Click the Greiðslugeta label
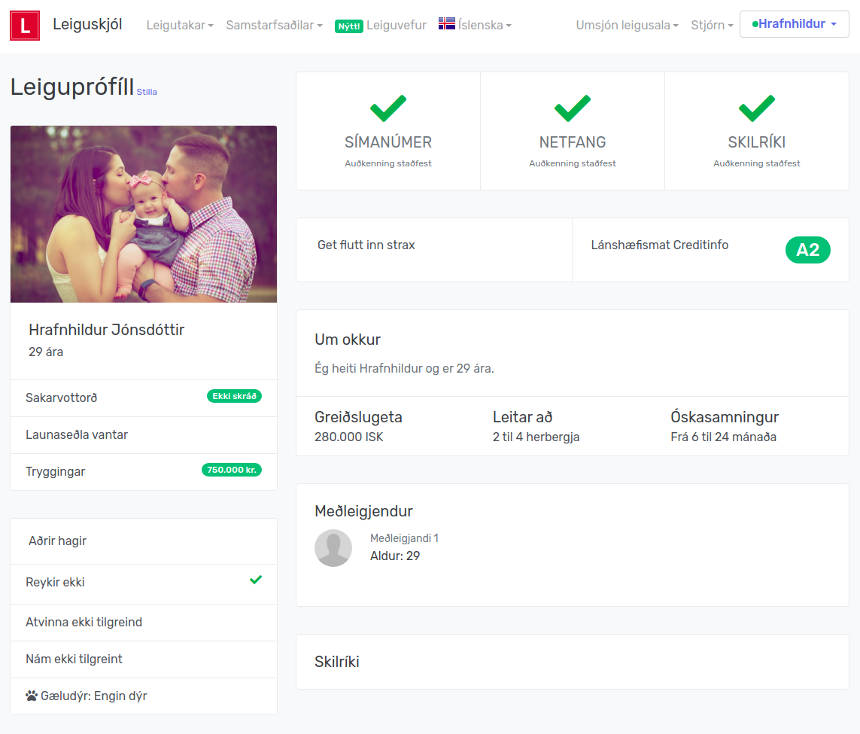860x734 pixels. pos(358,417)
